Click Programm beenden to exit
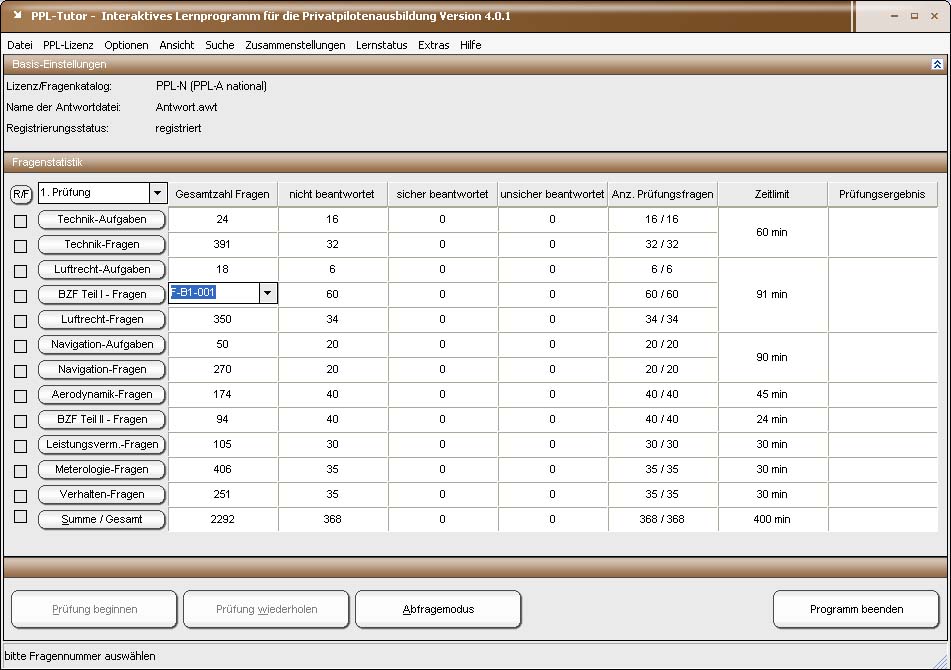This screenshot has width=951, height=670. (x=856, y=609)
